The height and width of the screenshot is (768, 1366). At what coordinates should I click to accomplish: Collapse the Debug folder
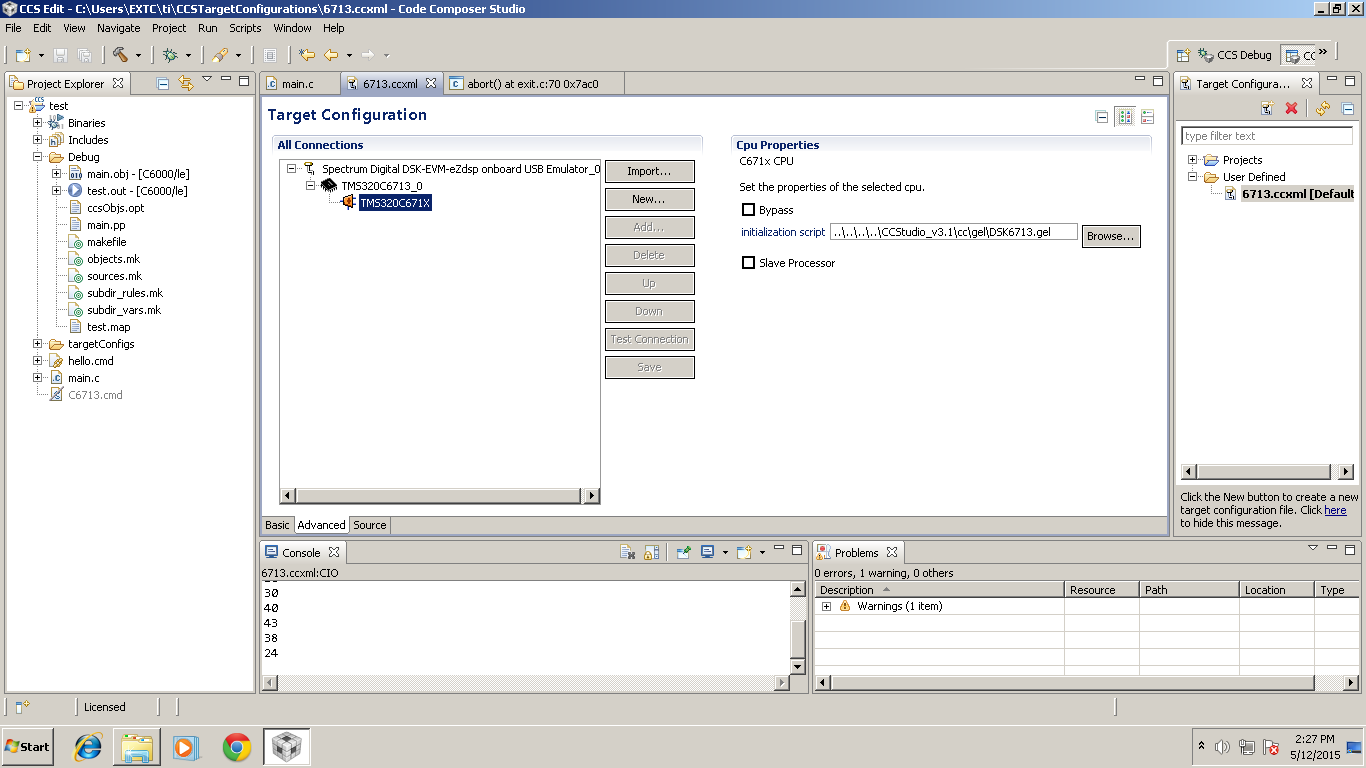point(38,157)
